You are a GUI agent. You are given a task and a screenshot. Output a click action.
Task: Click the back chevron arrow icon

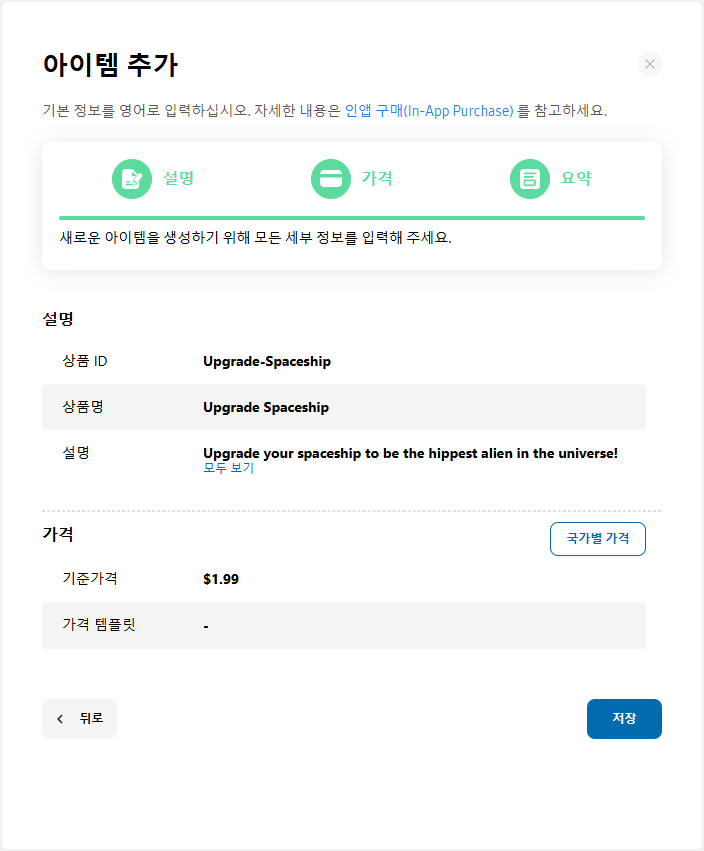point(60,719)
